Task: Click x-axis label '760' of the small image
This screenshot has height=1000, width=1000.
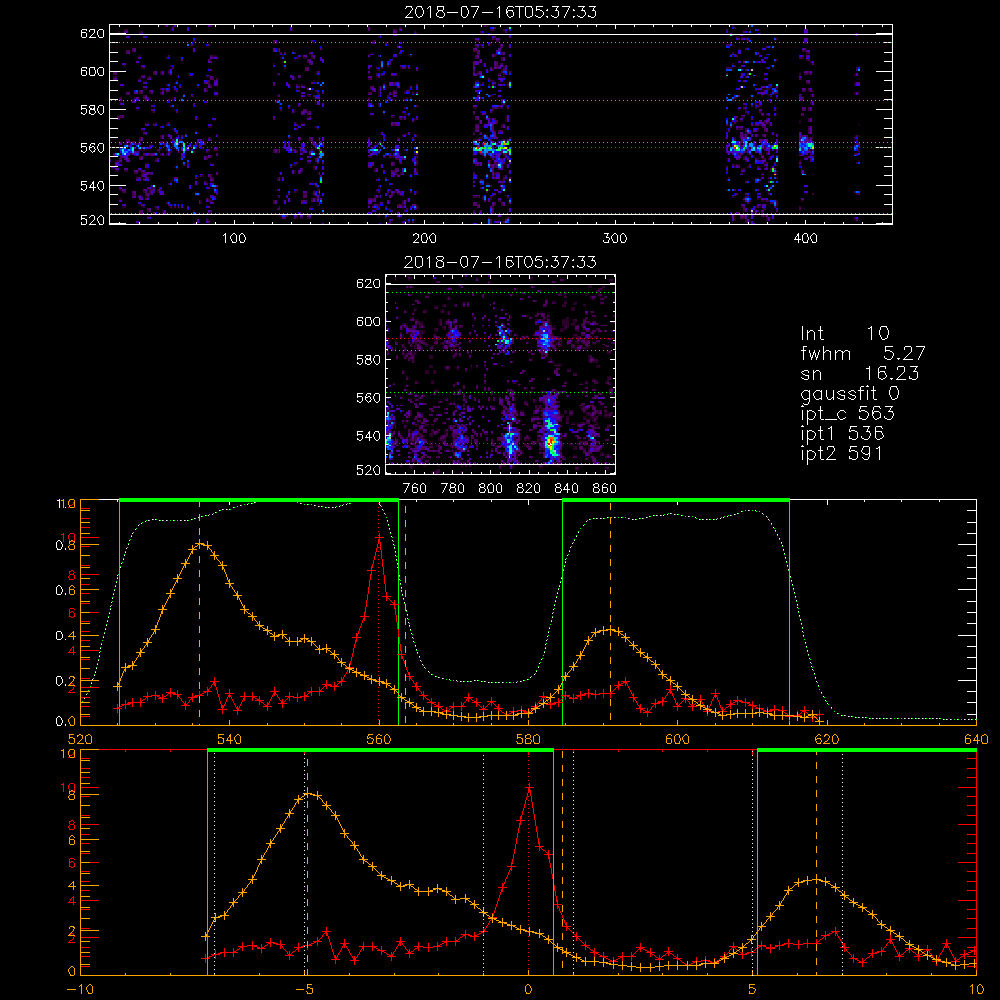Action: pos(415,489)
